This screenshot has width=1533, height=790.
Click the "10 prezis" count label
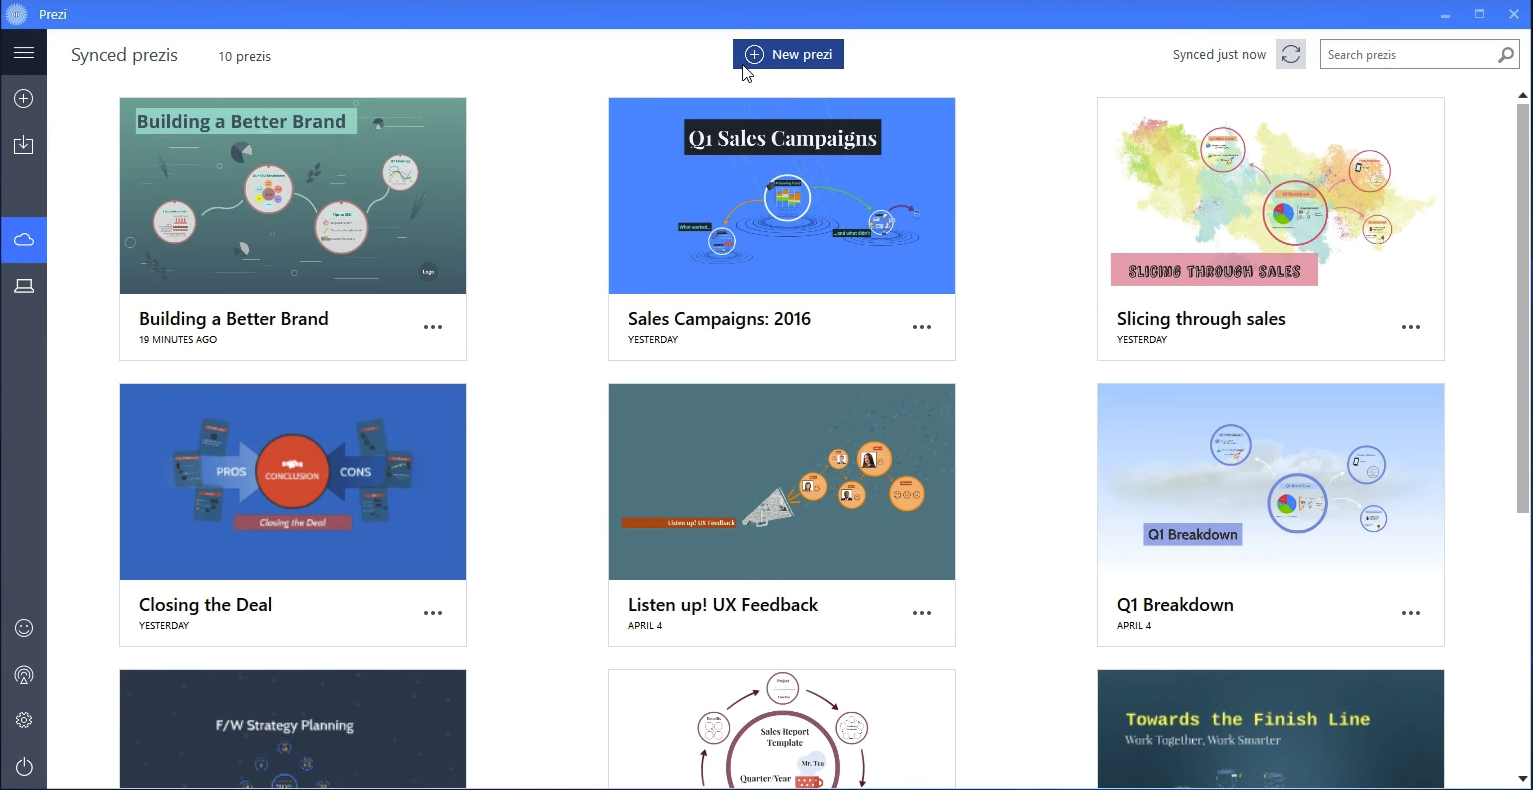point(245,56)
